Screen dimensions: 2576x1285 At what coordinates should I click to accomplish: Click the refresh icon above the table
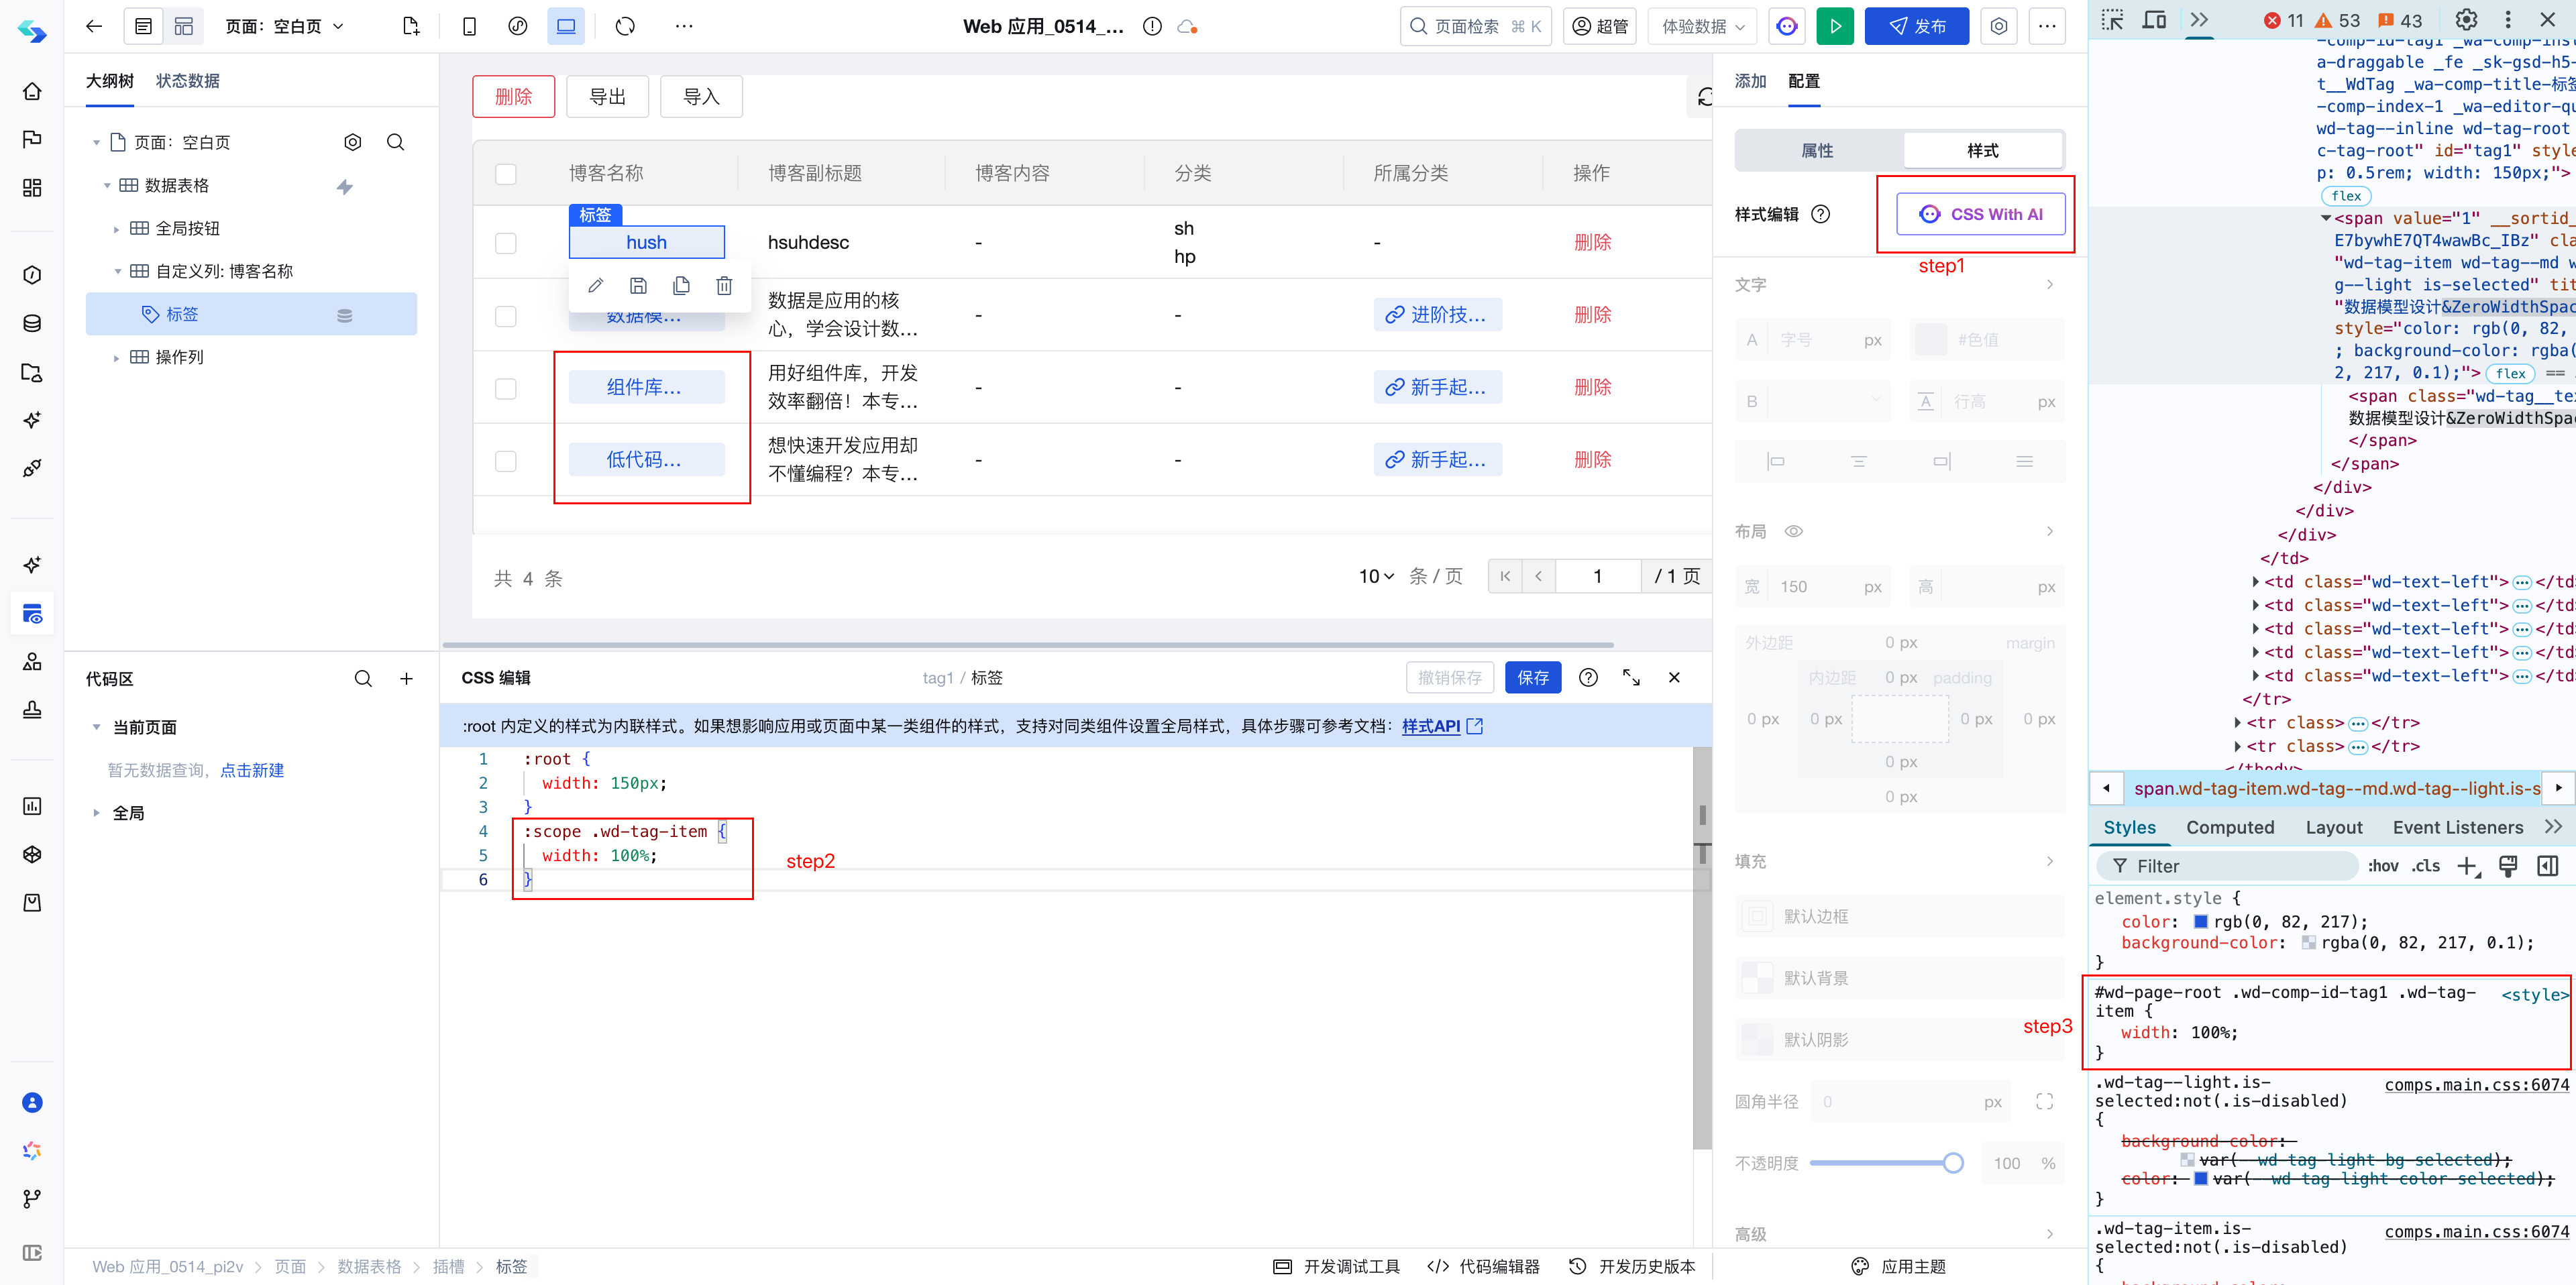(1705, 97)
